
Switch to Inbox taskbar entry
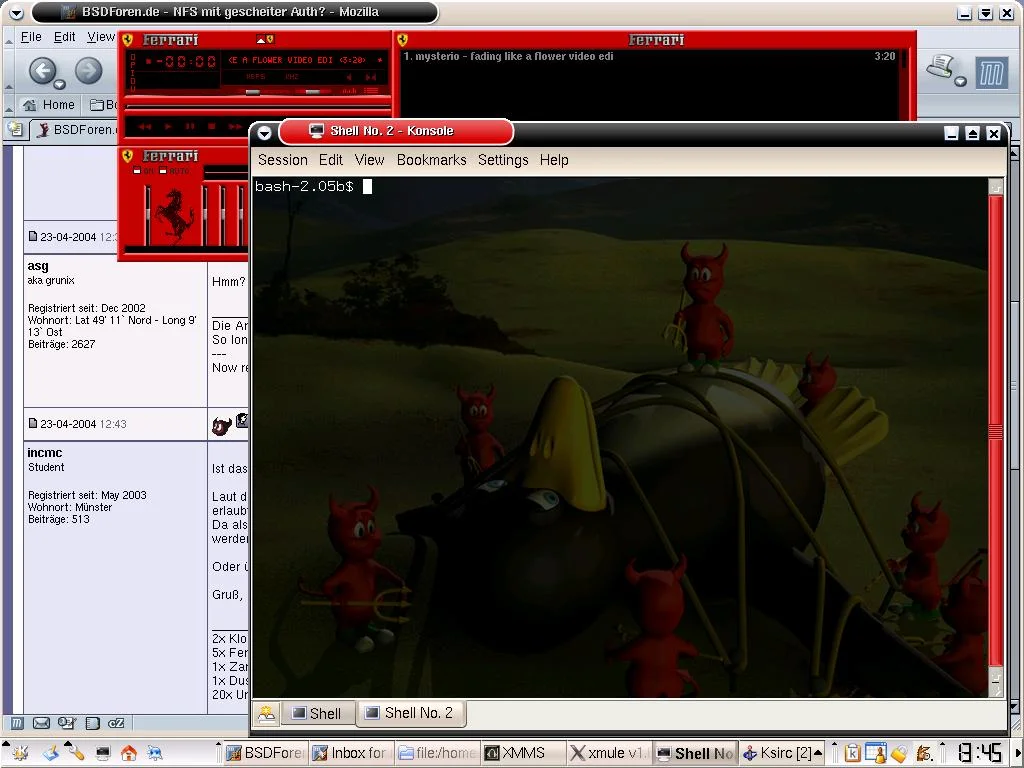(349, 753)
